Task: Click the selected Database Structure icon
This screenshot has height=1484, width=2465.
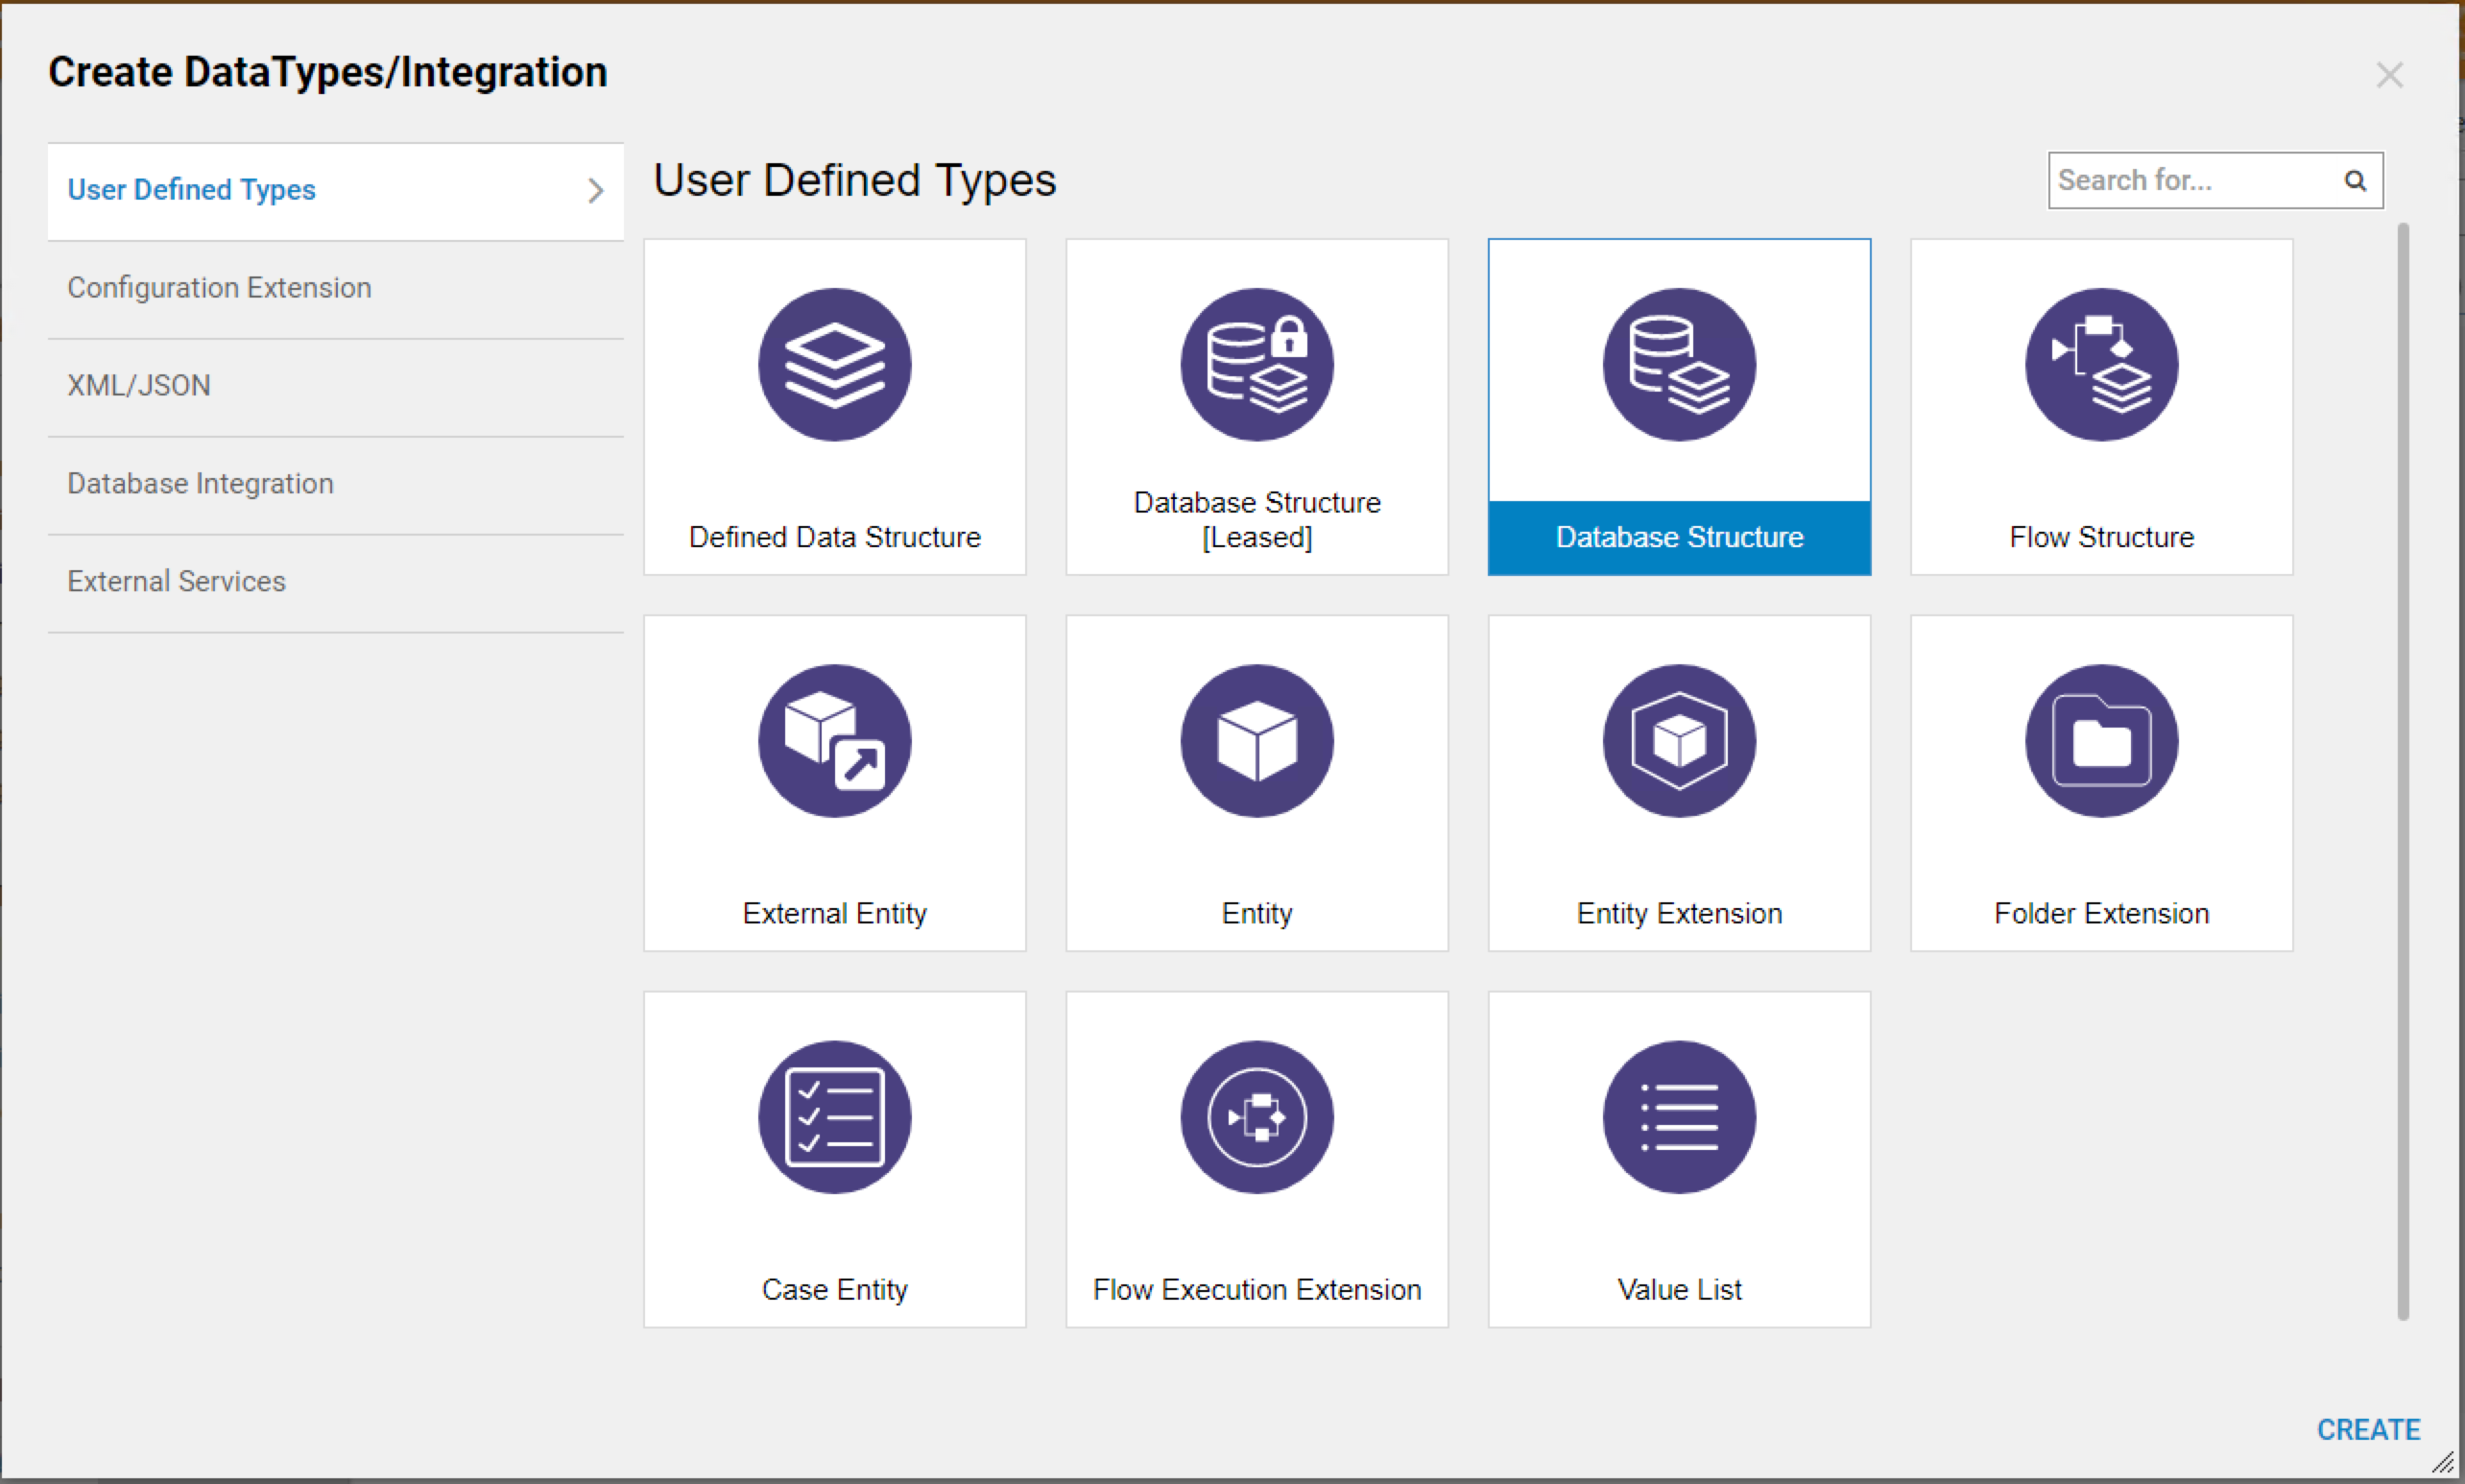Action: [1679, 365]
